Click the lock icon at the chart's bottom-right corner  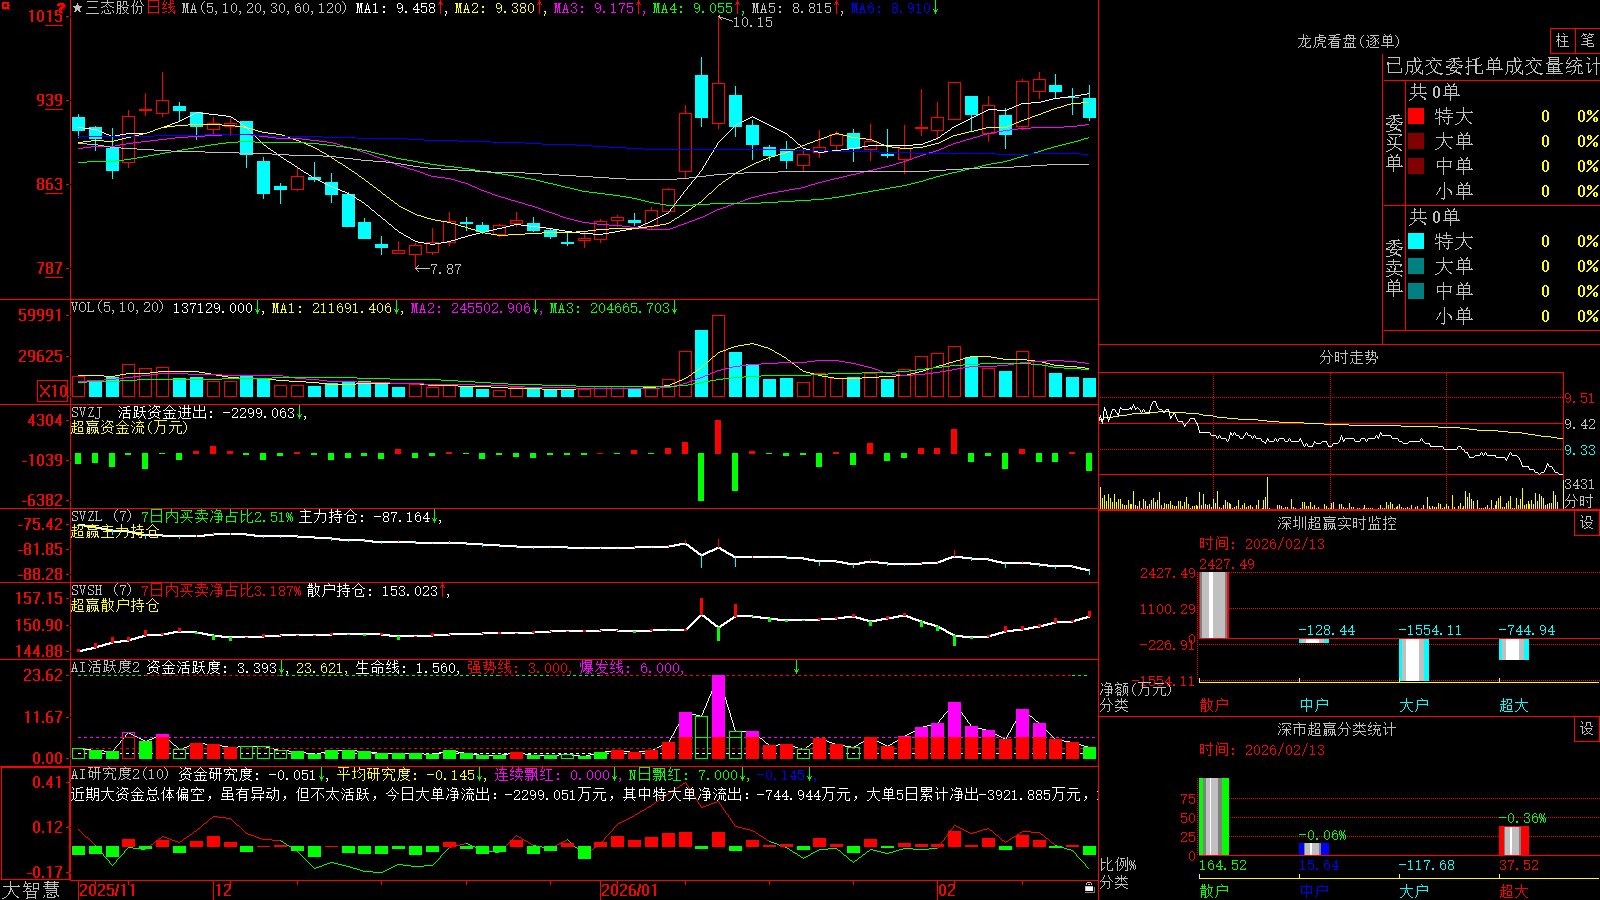coord(1090,888)
